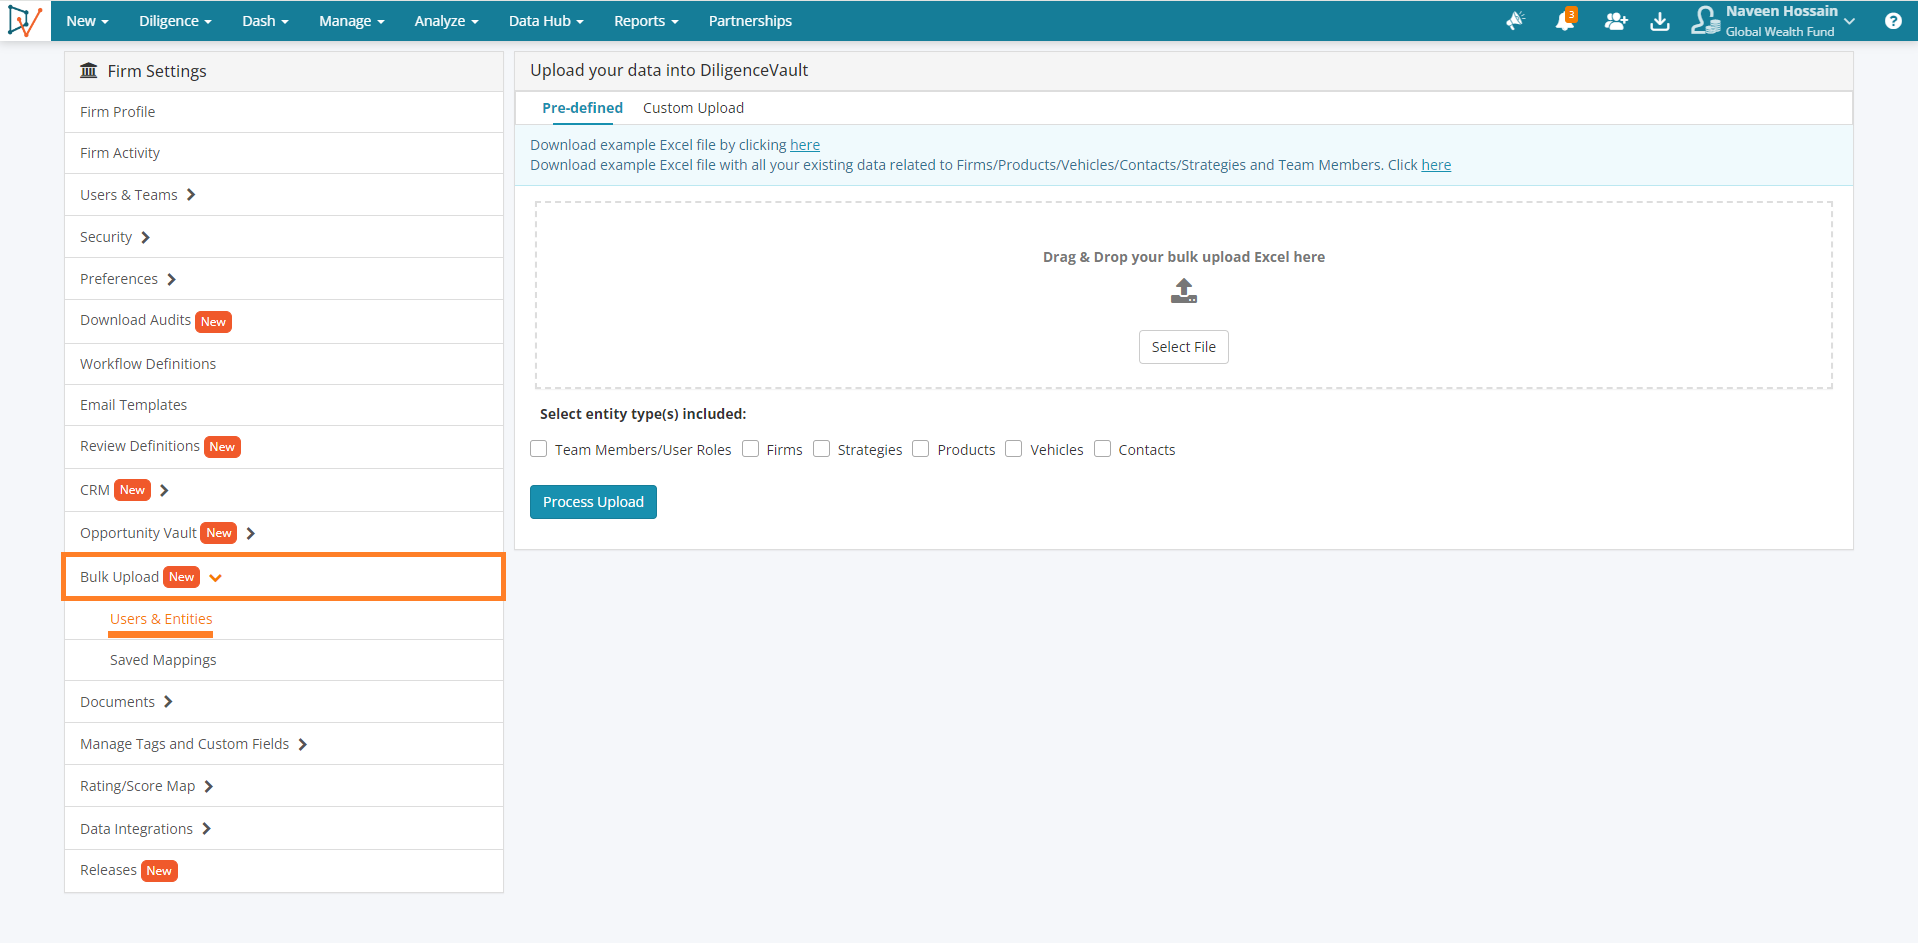Viewport: 1918px width, 943px height.
Task: Open the Reports menu
Action: 646,21
